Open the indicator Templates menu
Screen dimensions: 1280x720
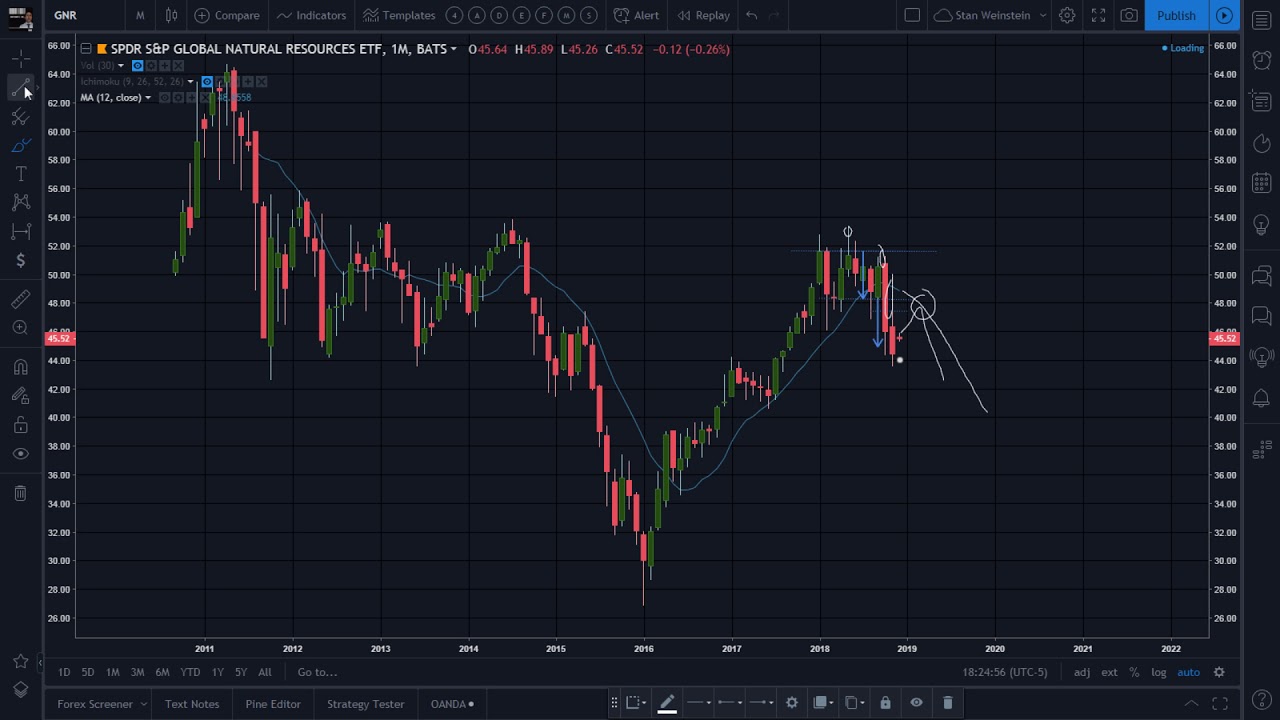399,15
